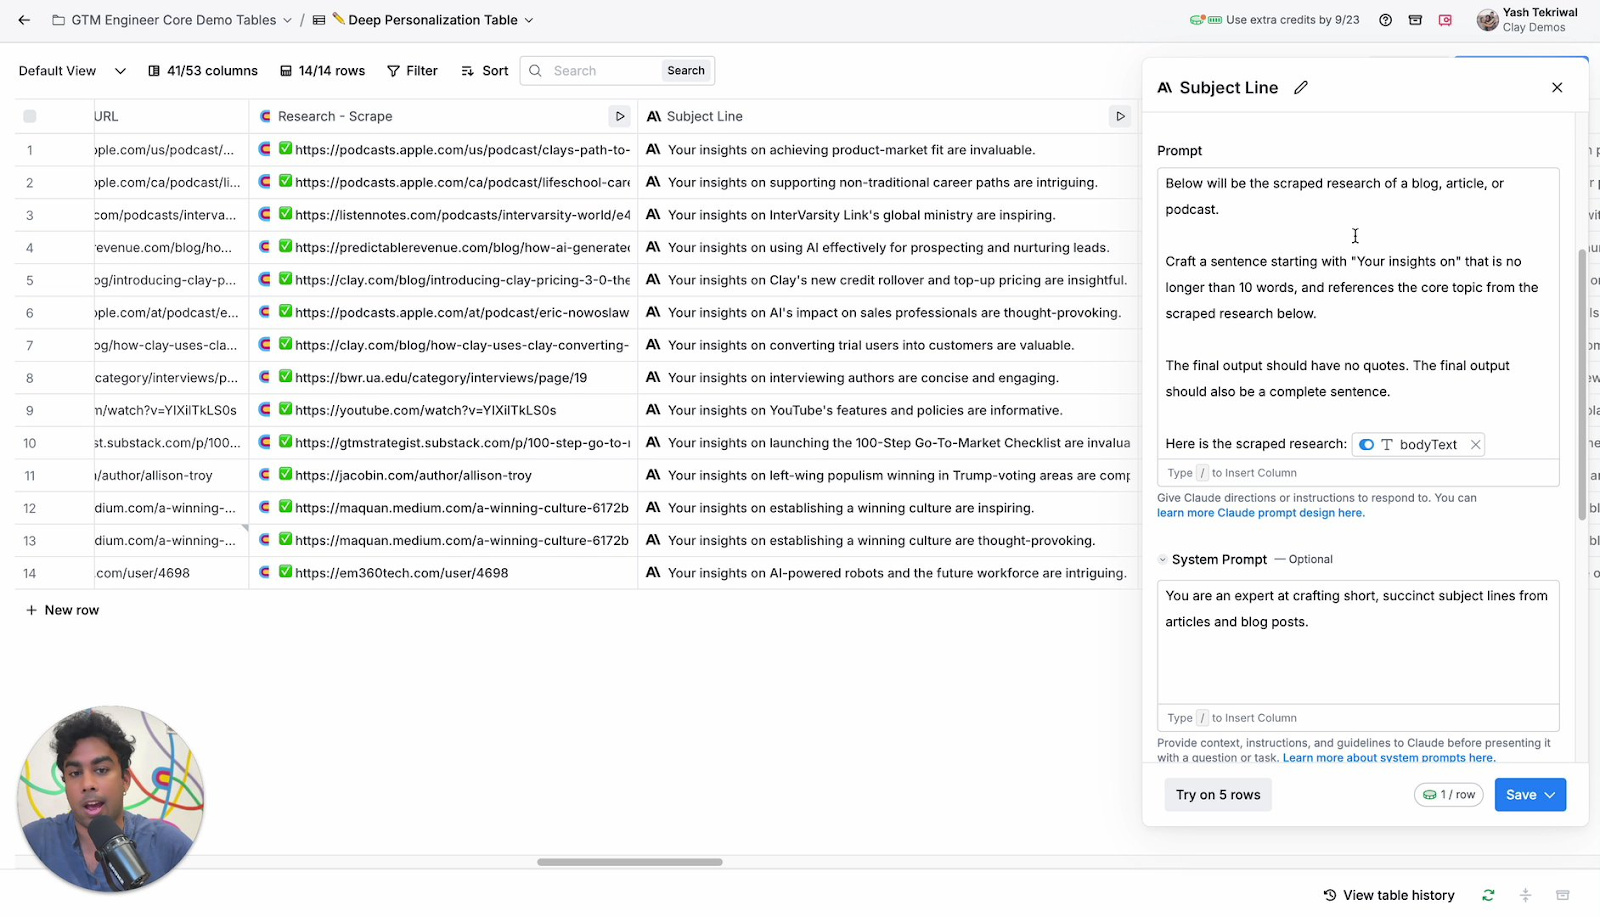Open the 1 / row credits pill
This screenshot has height=917, width=1600.
1449,795
